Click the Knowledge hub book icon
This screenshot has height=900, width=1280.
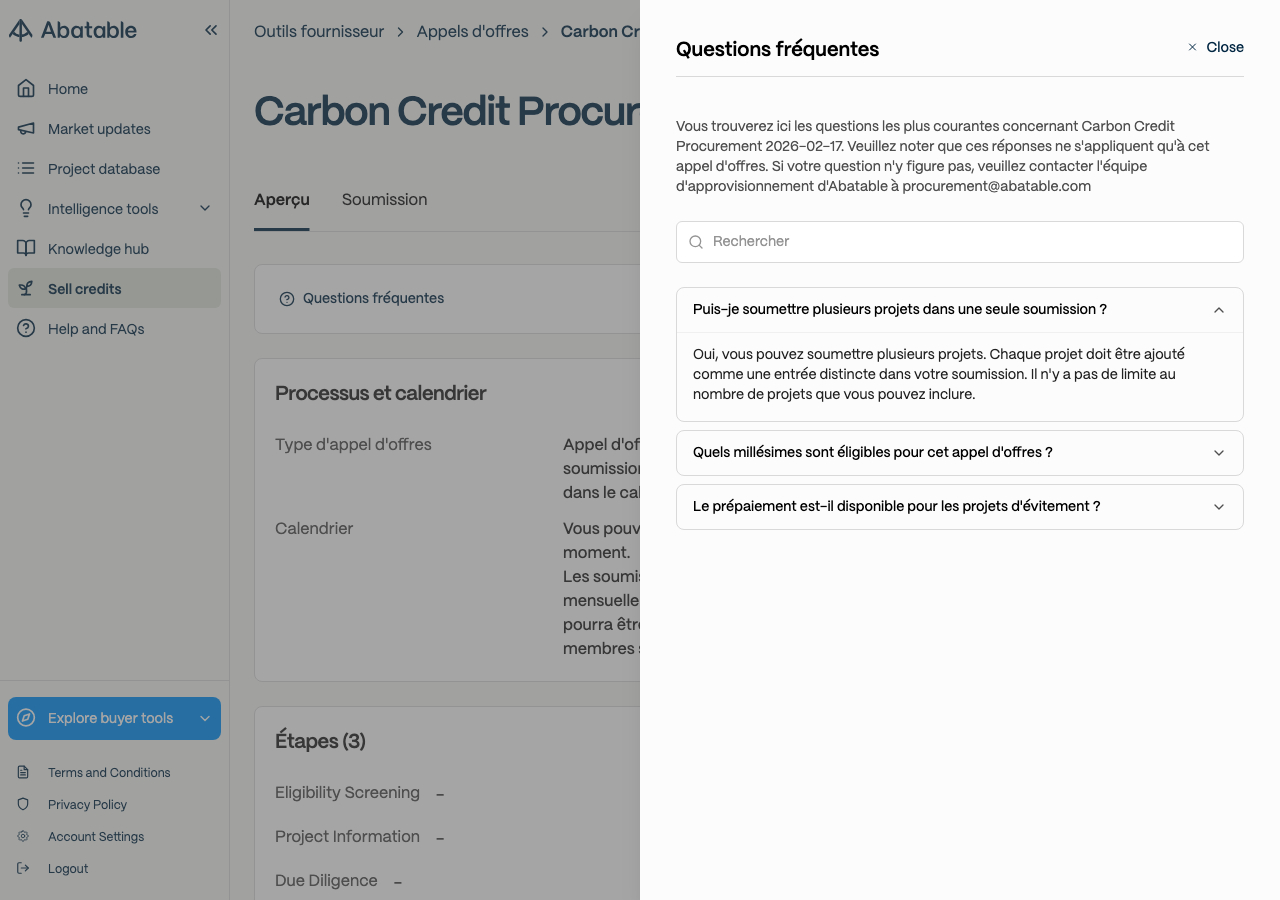point(26,249)
